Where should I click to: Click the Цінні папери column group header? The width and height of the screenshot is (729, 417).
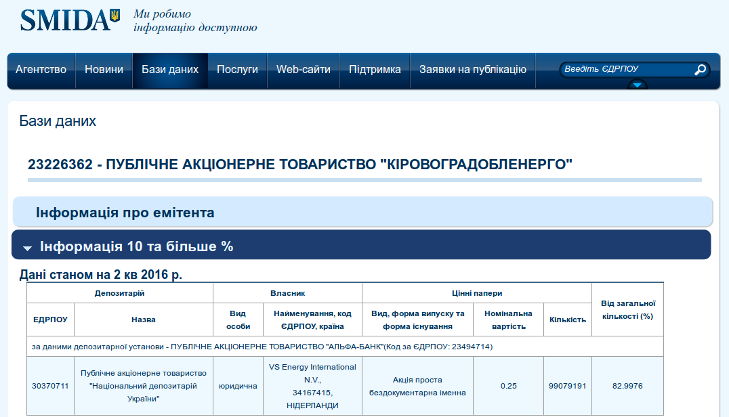coord(477,293)
